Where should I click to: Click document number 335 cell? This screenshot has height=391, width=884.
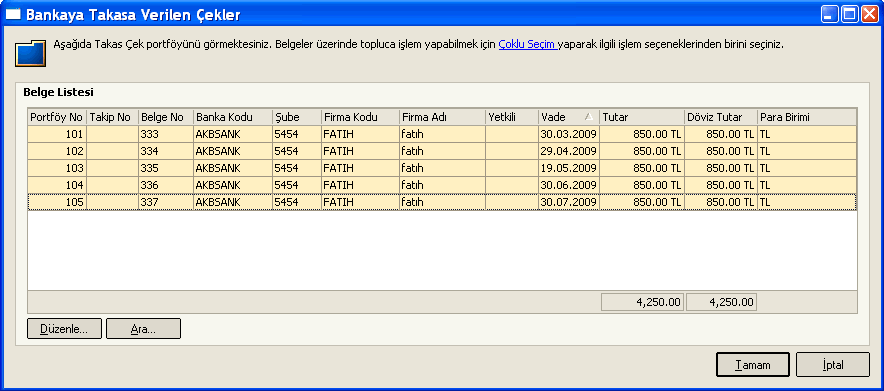pos(166,168)
